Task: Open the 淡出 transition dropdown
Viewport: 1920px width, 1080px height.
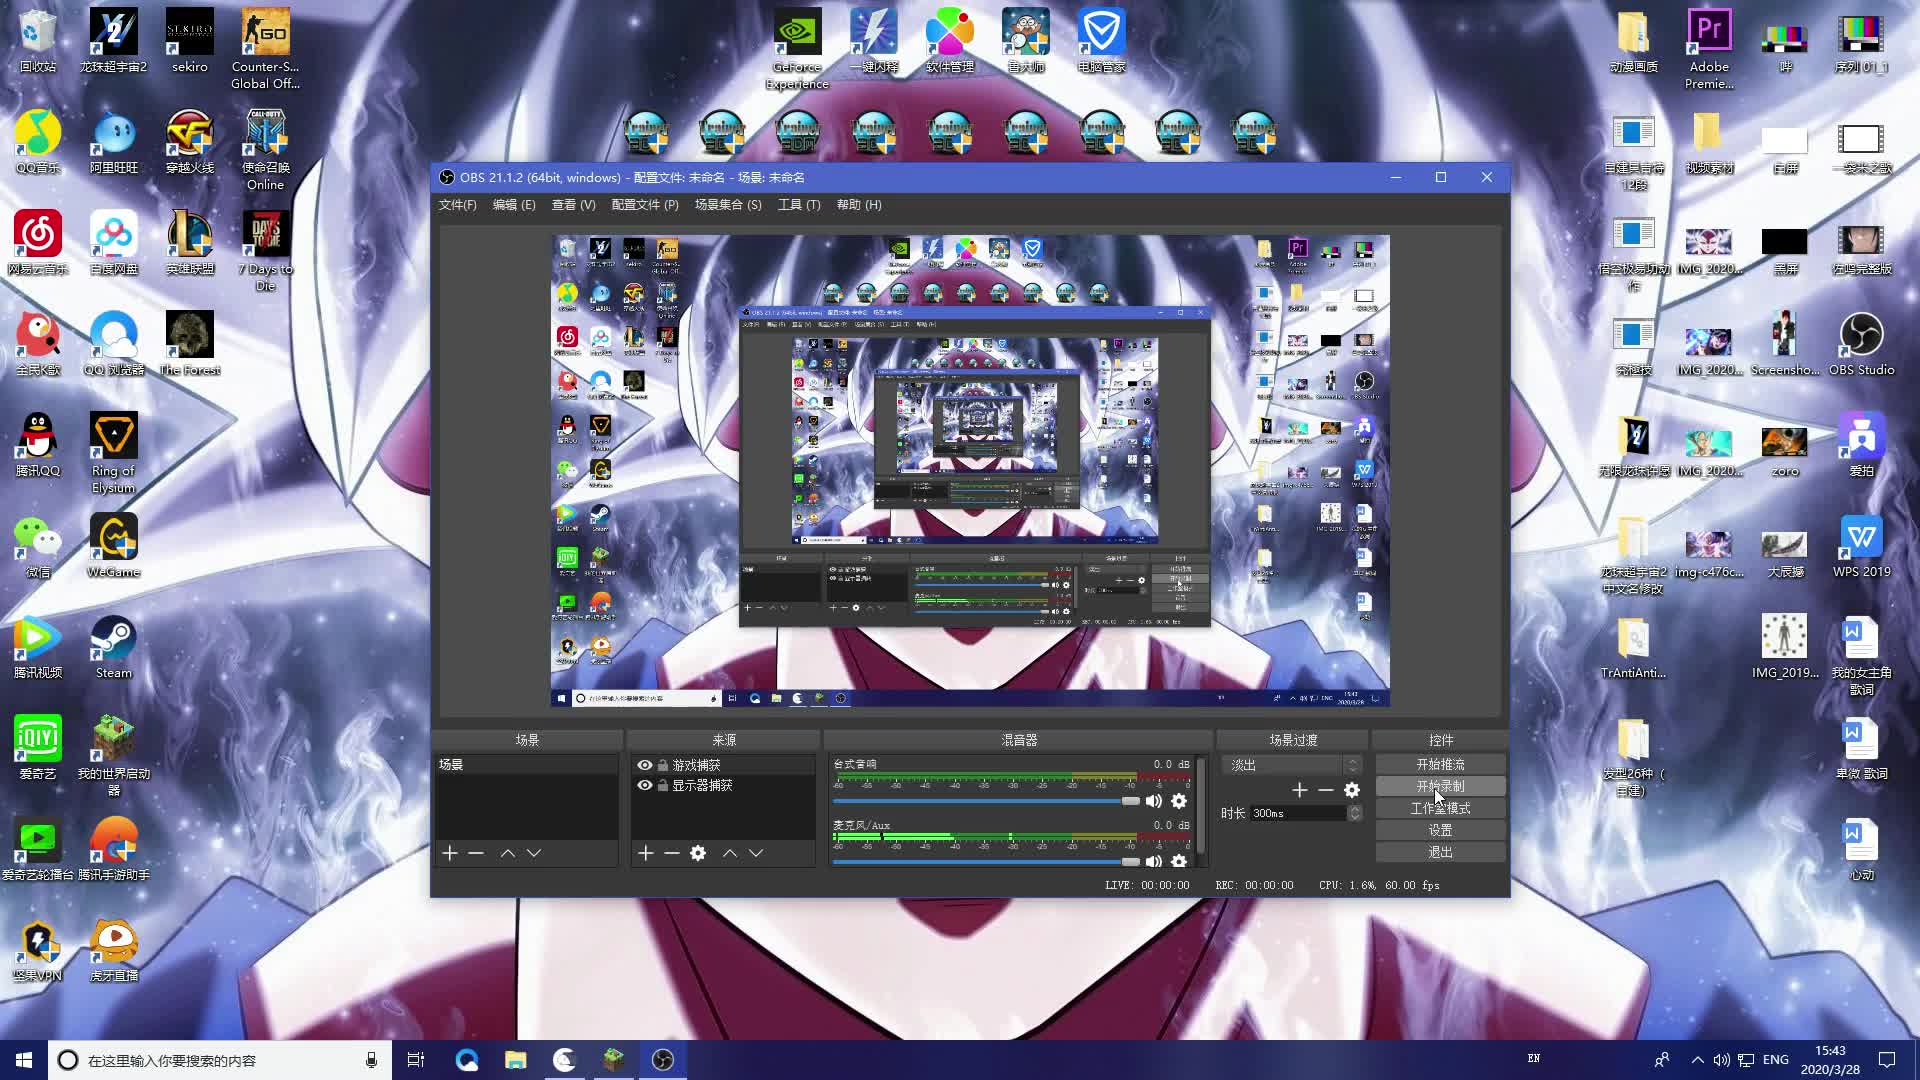Action: [1292, 765]
